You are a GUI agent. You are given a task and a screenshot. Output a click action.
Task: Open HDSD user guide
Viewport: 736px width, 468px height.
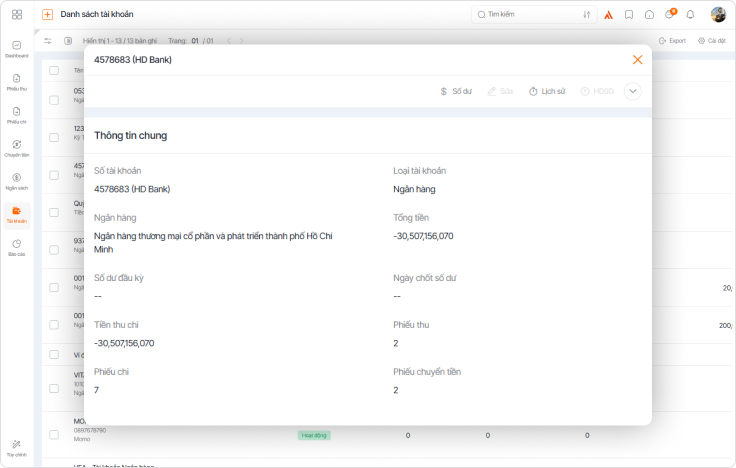pos(597,91)
